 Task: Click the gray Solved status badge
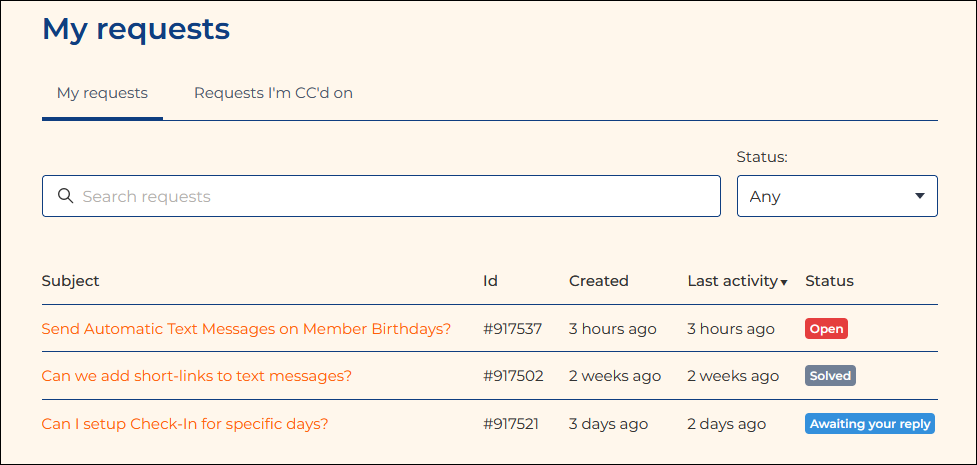[830, 376]
